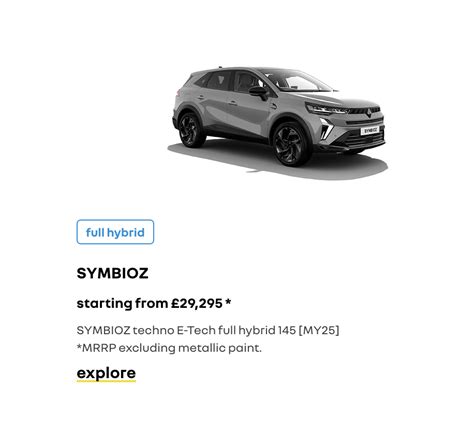This screenshot has width=474, height=437.
Task: Click the car's side mirror
Action: 258,91
